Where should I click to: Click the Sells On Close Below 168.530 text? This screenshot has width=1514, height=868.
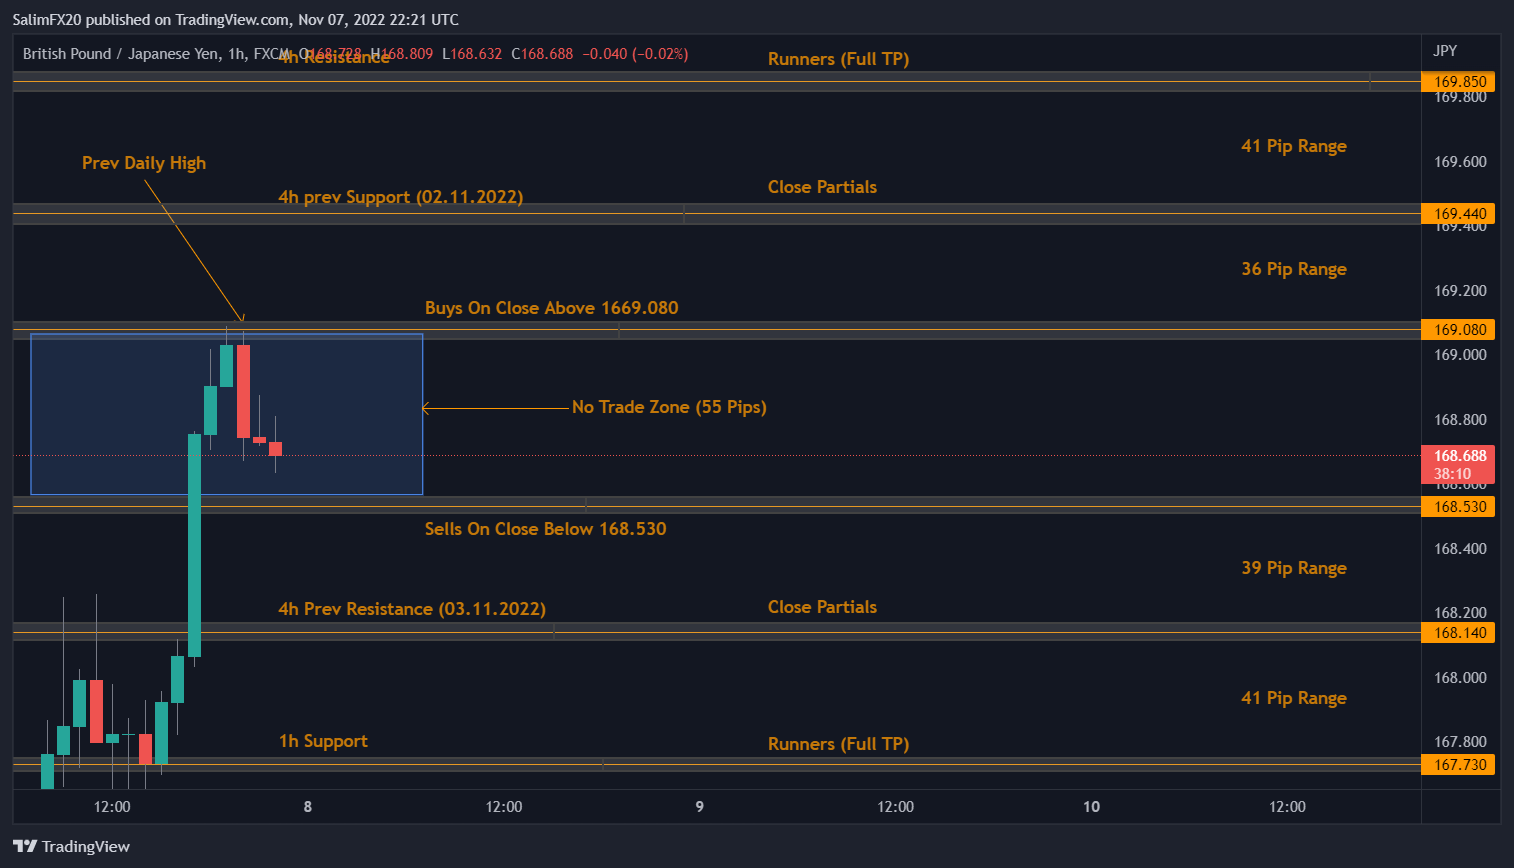545,529
